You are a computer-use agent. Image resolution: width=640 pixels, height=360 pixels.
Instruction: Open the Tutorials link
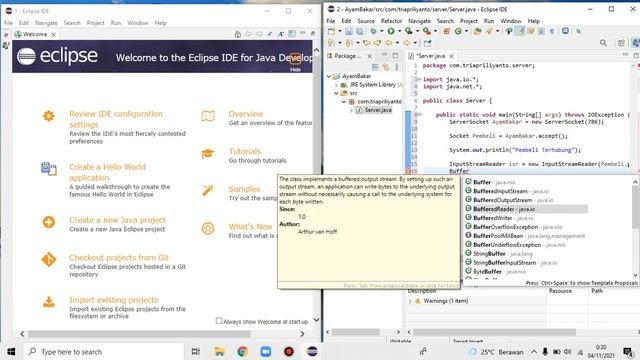point(244,151)
